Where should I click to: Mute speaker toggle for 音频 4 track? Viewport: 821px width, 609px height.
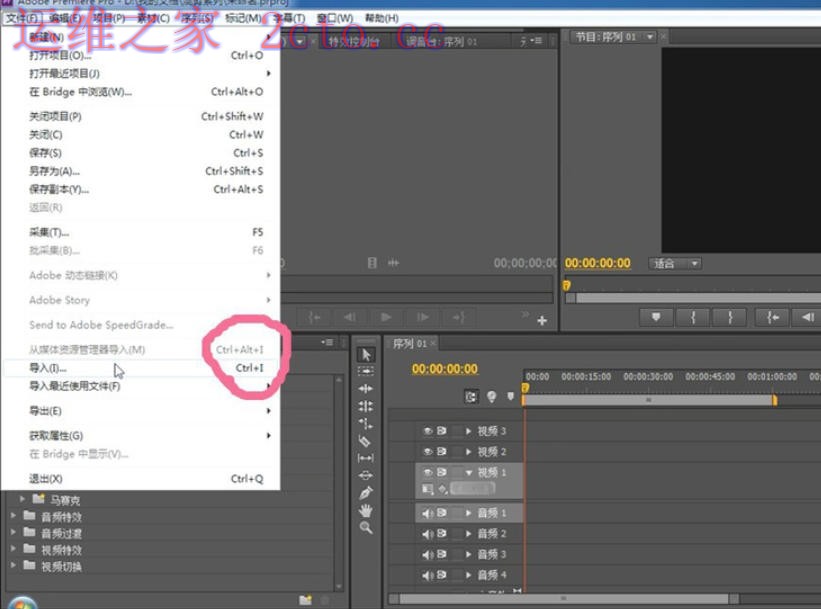click(x=428, y=575)
